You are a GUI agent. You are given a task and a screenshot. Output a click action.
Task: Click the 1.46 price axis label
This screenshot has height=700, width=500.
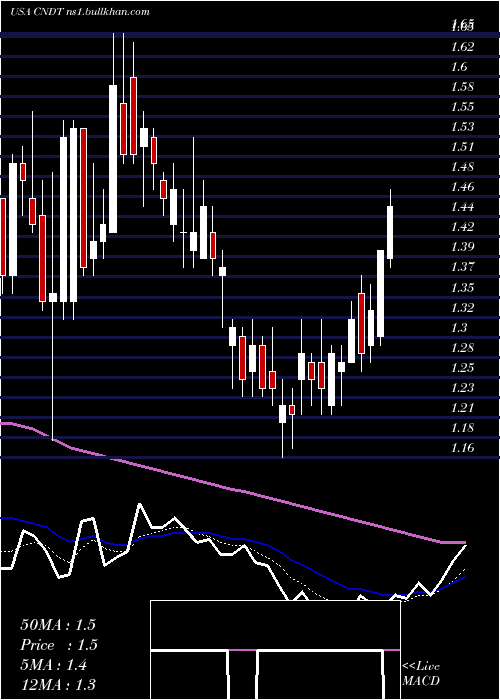point(462,187)
